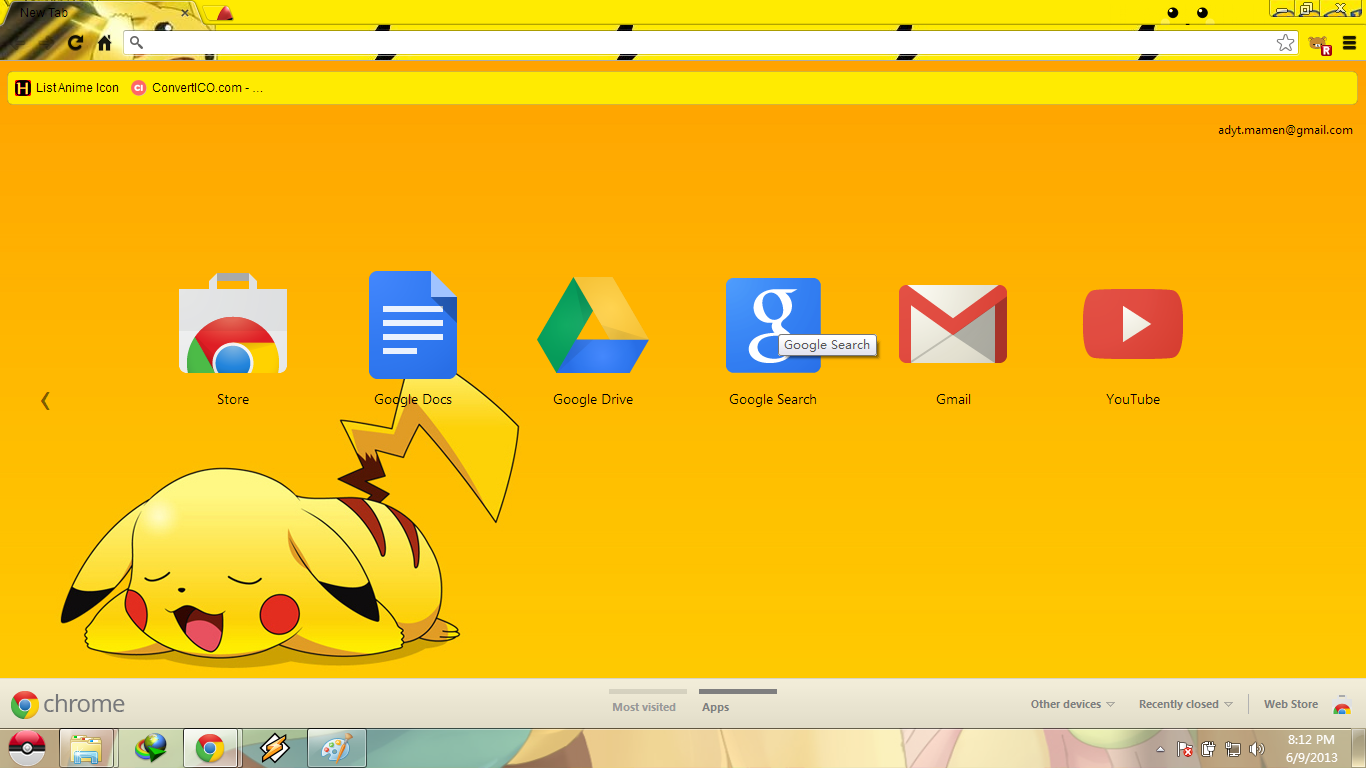Open the Pokeball Start button
1366x768 pixels.
[27, 748]
